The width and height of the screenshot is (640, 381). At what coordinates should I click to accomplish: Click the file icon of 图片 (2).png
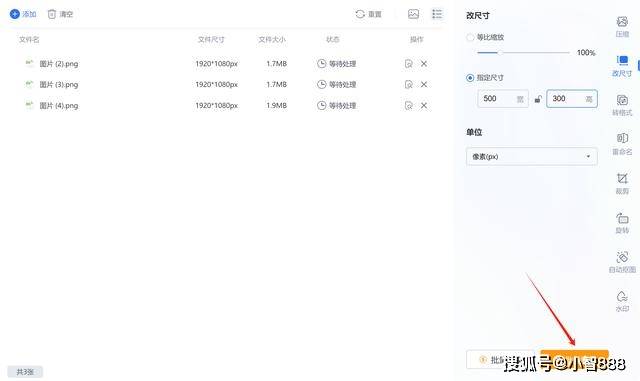coord(29,63)
